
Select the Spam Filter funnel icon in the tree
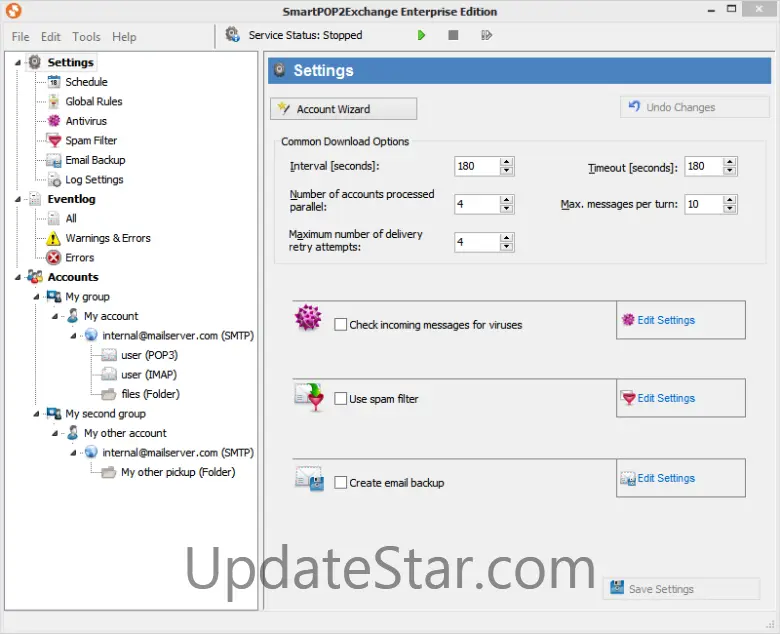(x=54, y=141)
